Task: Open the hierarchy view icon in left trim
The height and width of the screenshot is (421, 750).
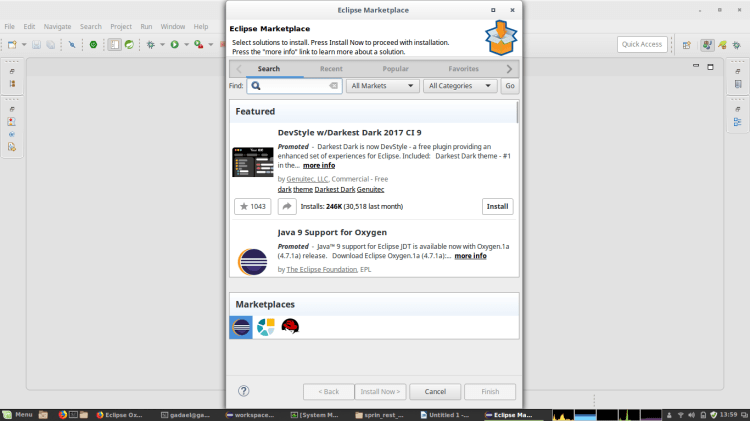Action: (x=12, y=84)
